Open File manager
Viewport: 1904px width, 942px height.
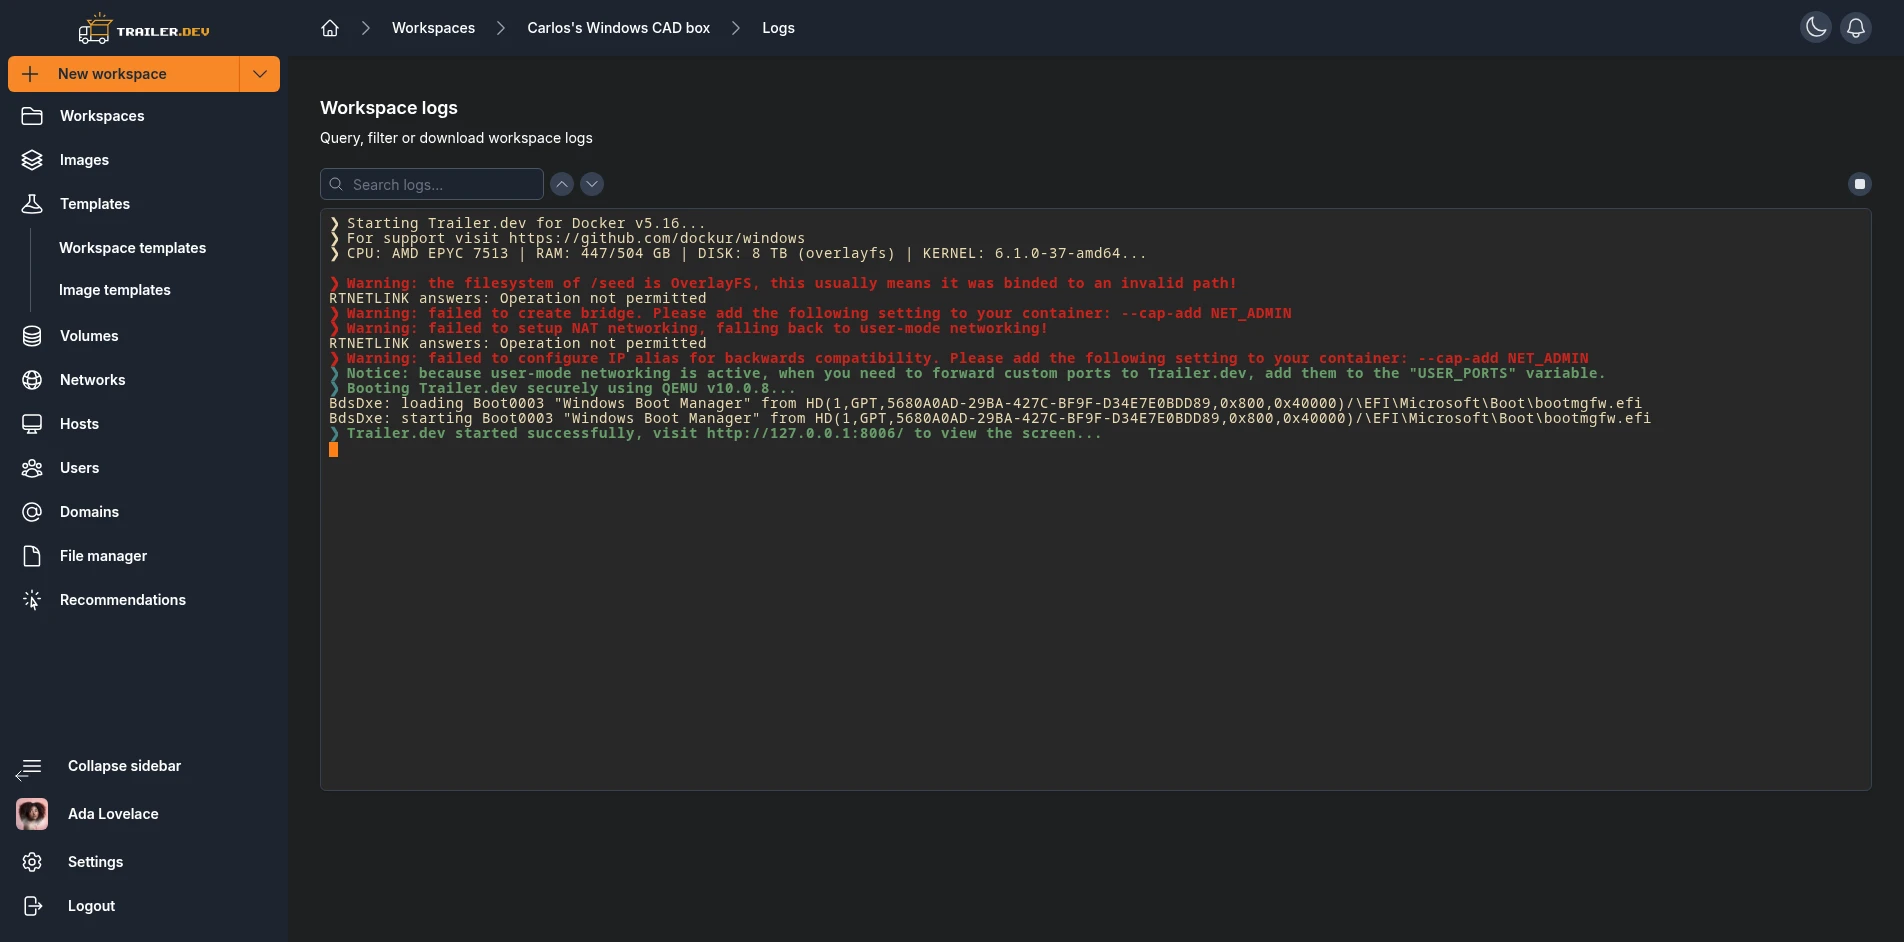103,556
